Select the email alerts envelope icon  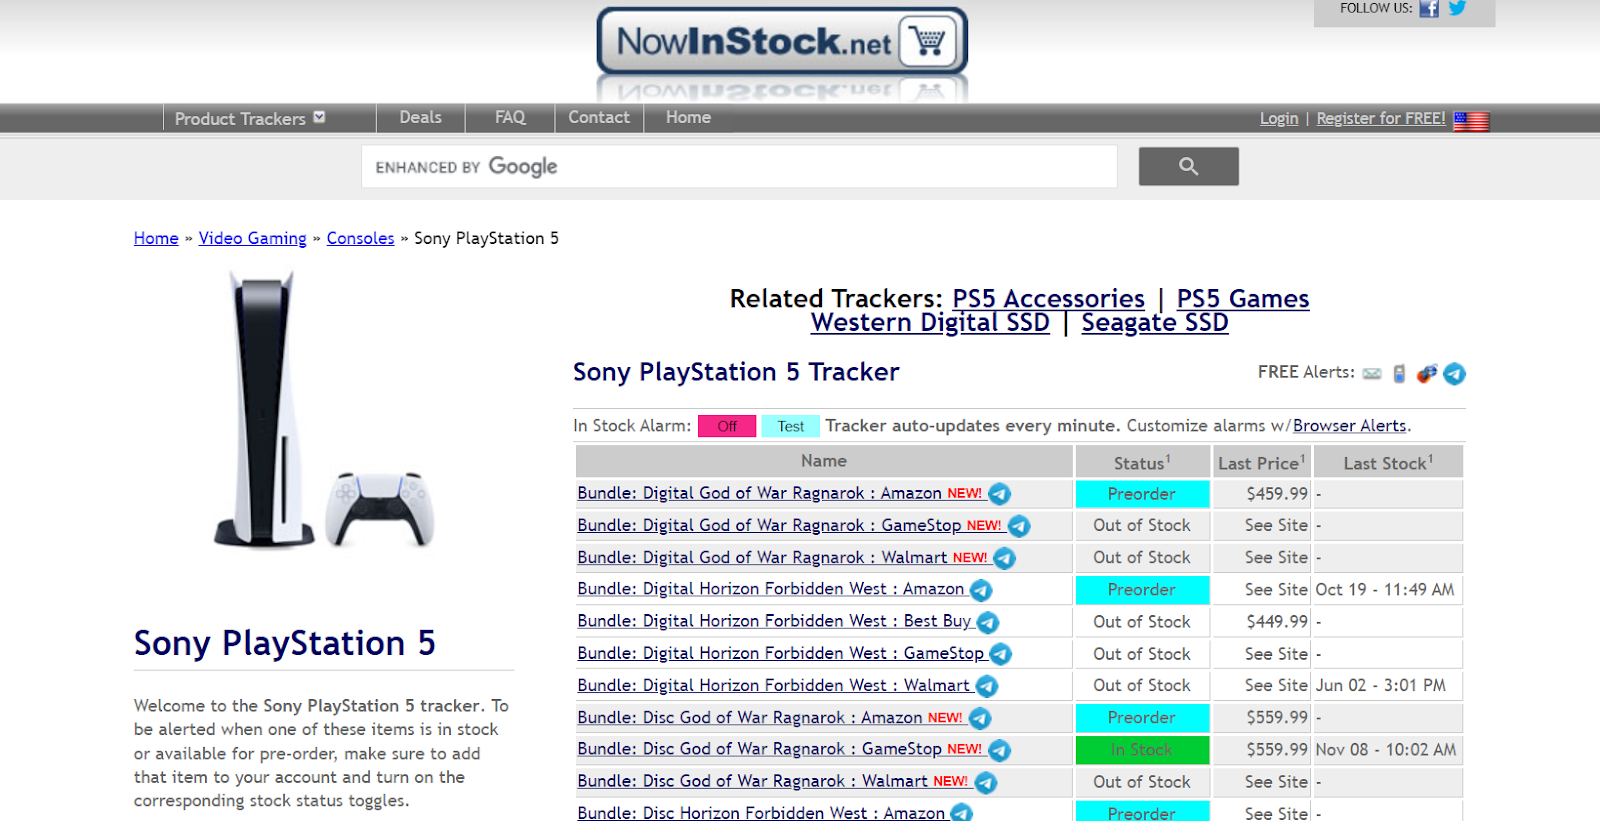1372,374
